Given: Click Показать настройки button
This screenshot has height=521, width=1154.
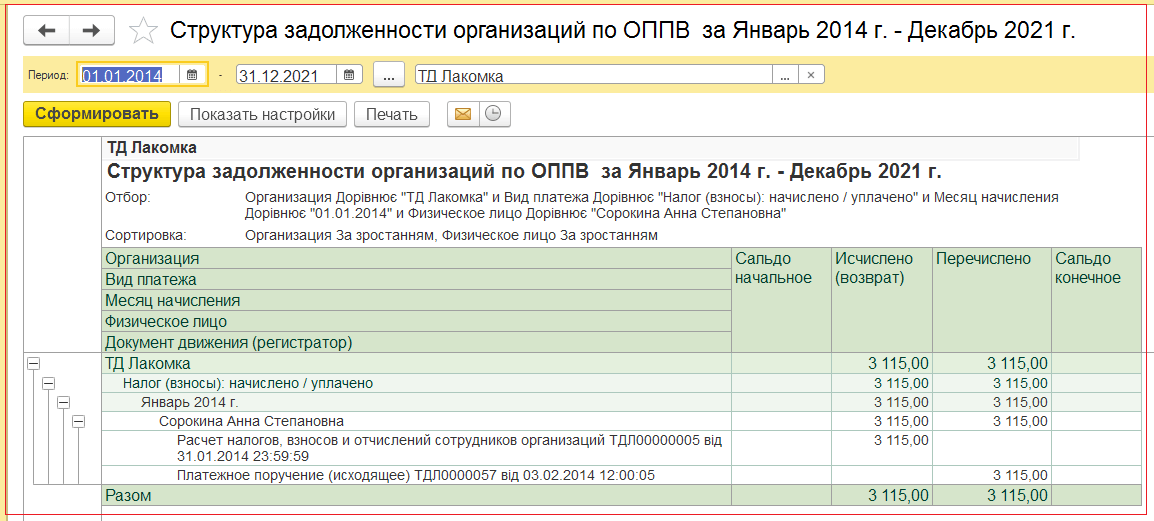Looking at the screenshot, I should (x=262, y=114).
